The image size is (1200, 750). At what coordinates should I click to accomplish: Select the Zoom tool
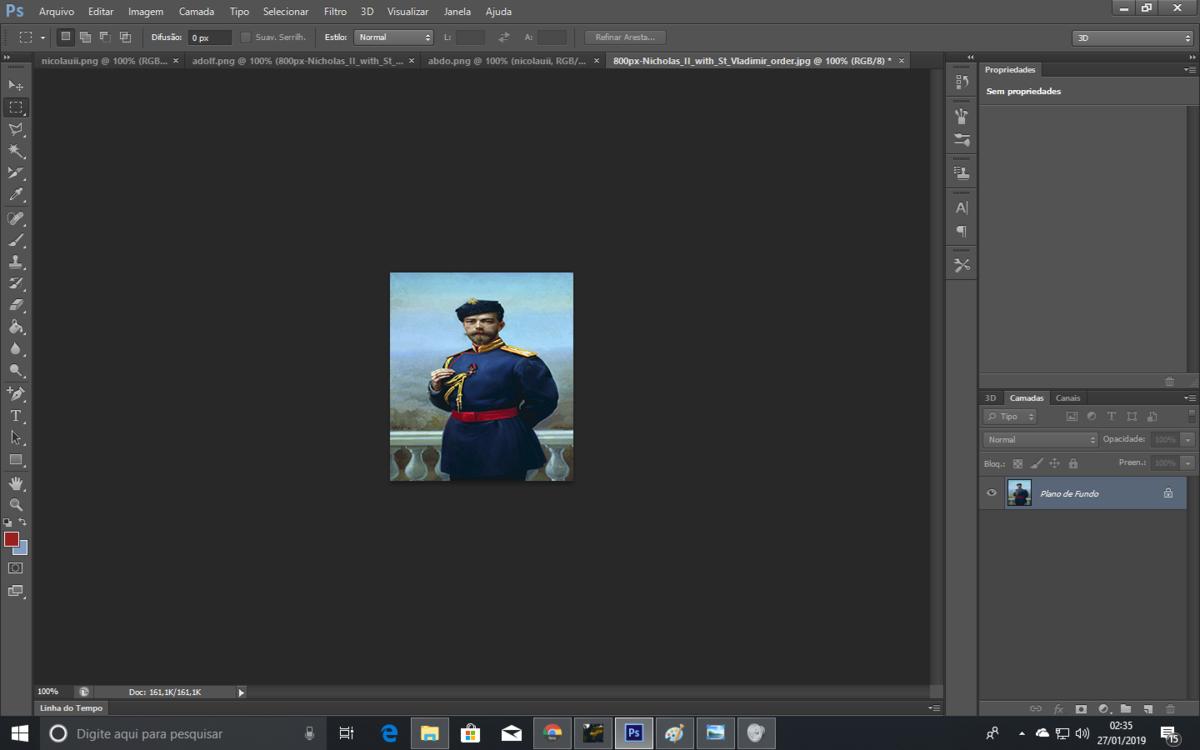[x=16, y=505]
